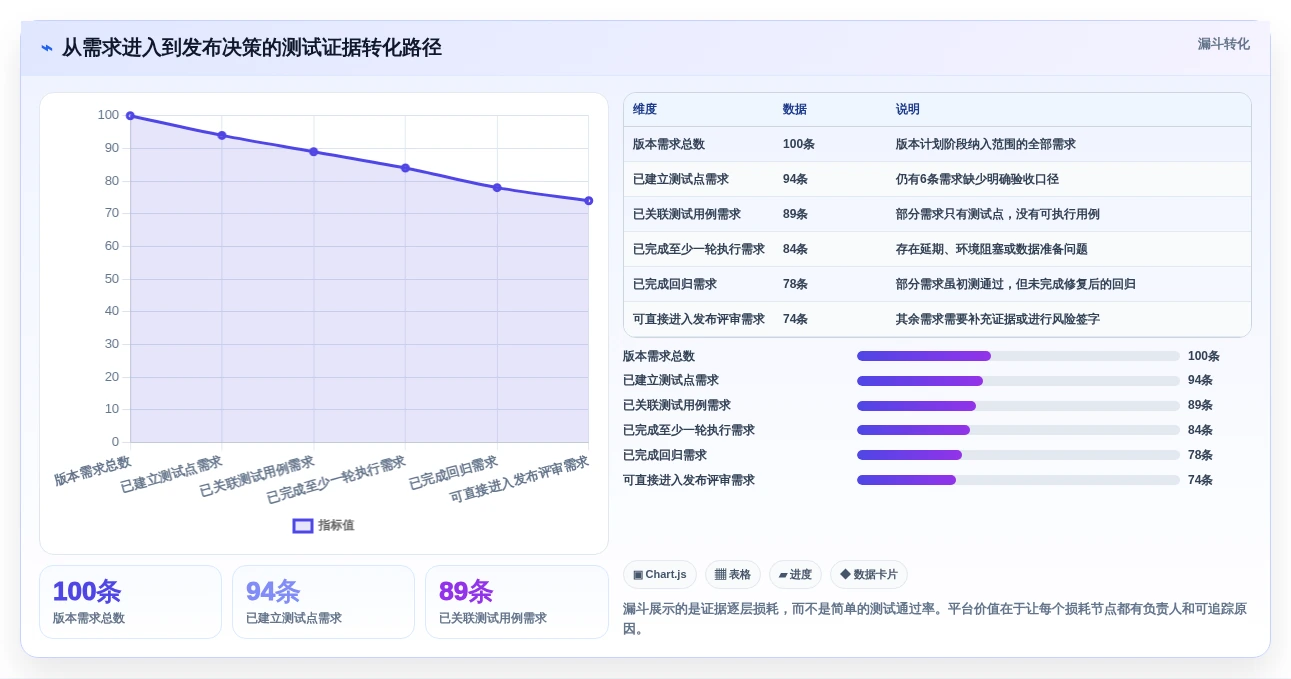Click the page title 从需求进入到发布决策的测试证据转化路径
The height and width of the screenshot is (679, 1291).
(252, 48)
